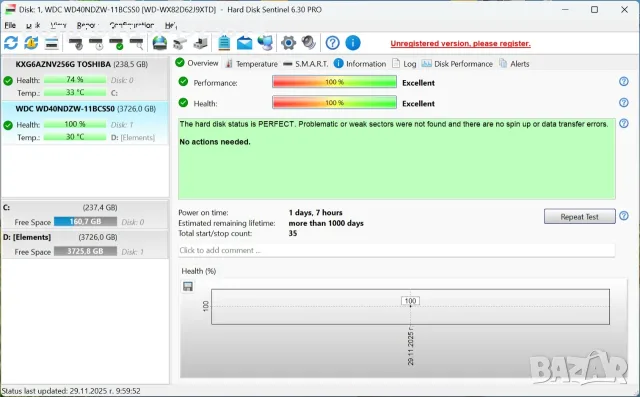Click the 'Click to add comment' field
The width and height of the screenshot is (640, 397).
point(396,251)
